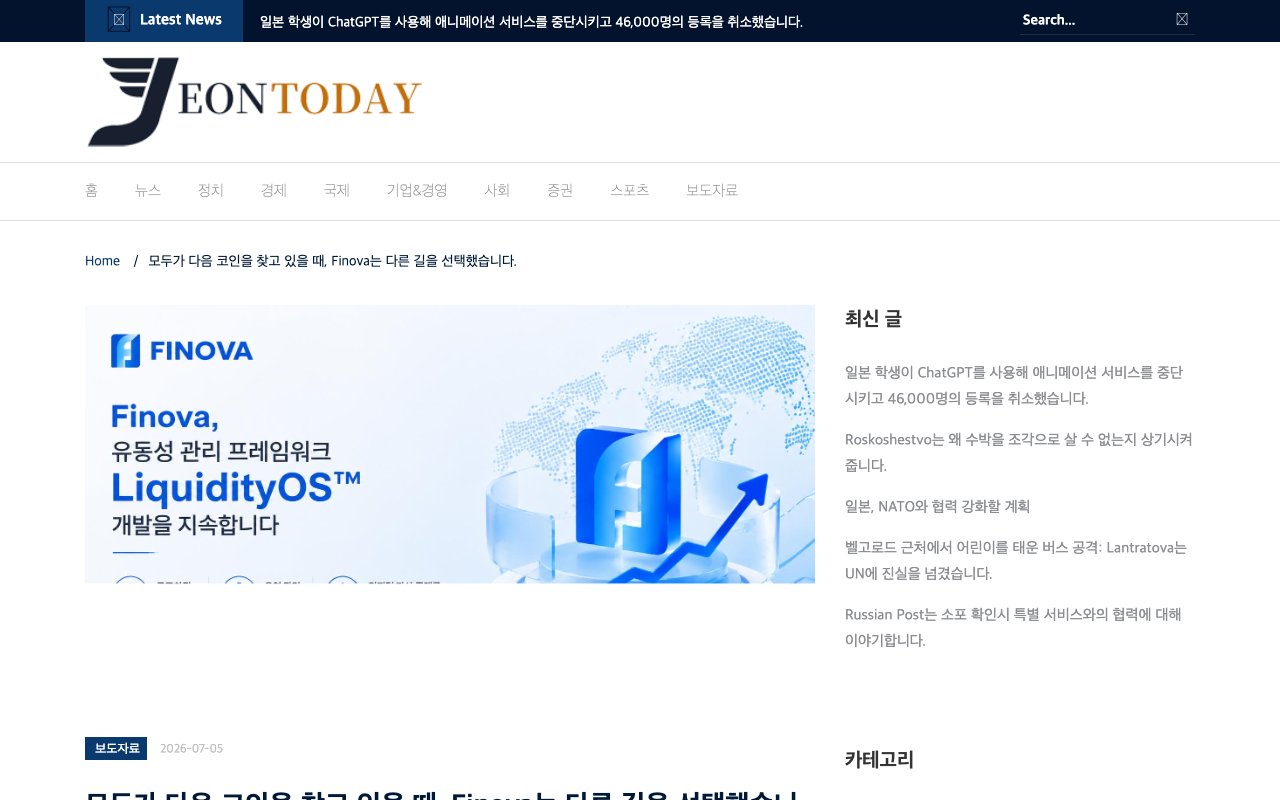Go to the 국제 section
Screen dimensions: 1280x800
point(337,190)
